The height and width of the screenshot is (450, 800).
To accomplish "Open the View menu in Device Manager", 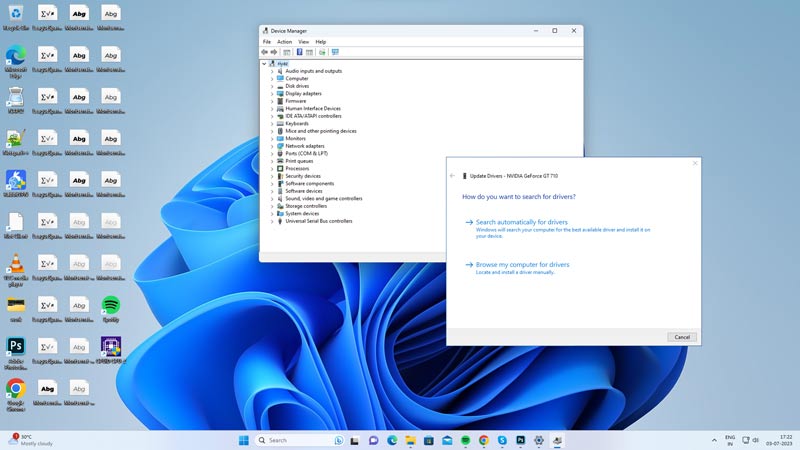I will [x=304, y=42].
